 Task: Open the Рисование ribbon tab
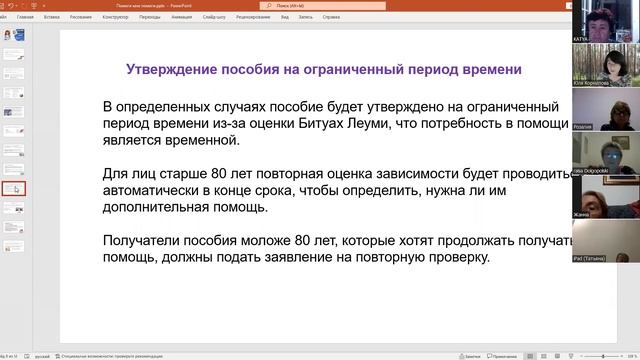point(80,17)
